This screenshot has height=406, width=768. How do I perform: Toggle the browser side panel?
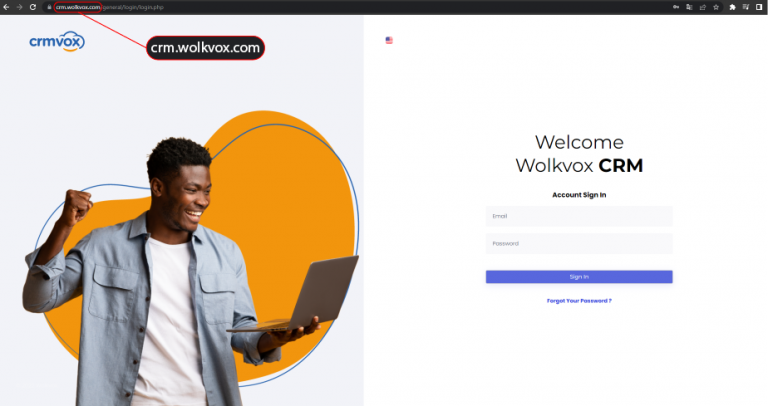[x=759, y=7]
